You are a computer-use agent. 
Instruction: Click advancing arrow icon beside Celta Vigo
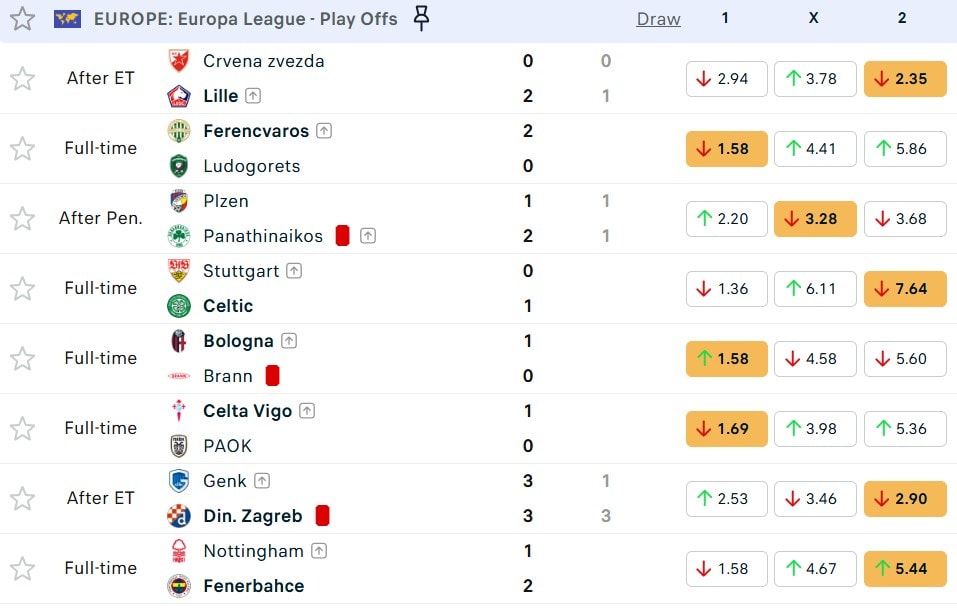click(x=307, y=411)
